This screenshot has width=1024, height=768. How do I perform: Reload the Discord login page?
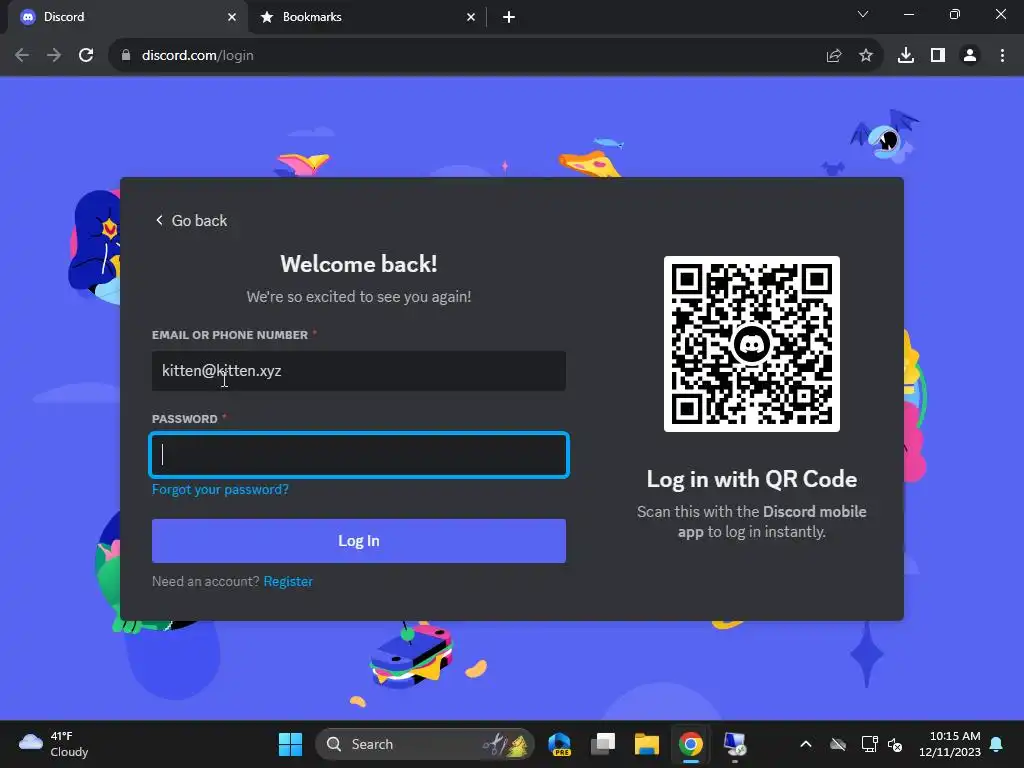coord(86,56)
